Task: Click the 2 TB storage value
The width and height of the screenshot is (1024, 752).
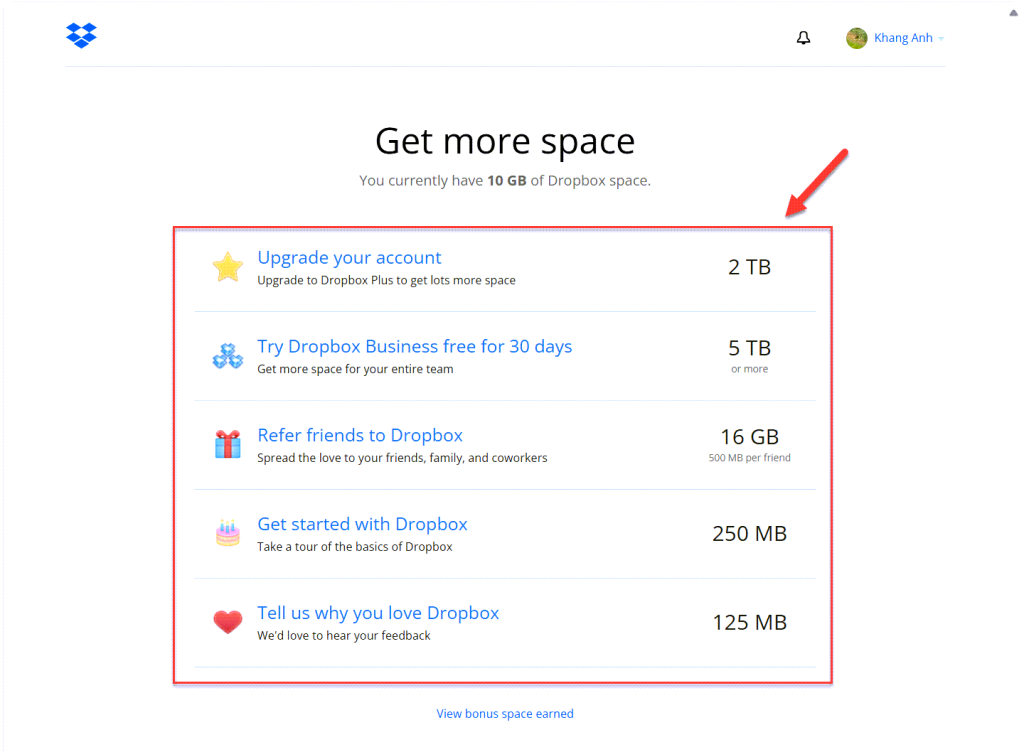Action: (750, 267)
